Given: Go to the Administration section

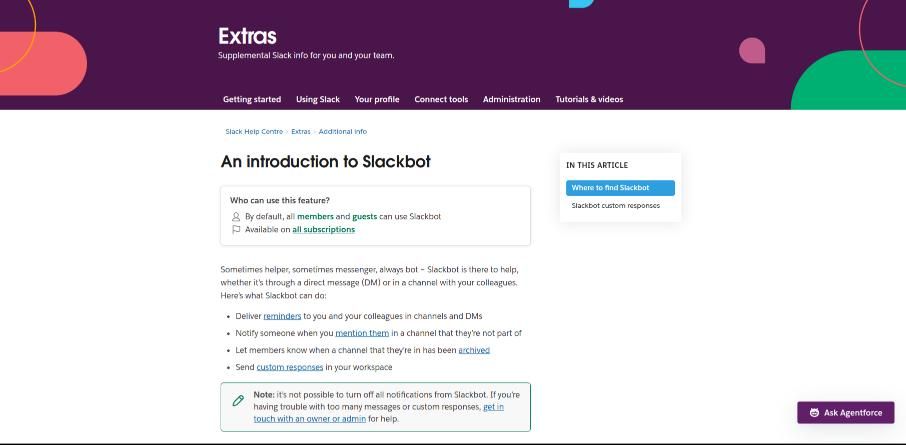Looking at the screenshot, I should point(511,99).
